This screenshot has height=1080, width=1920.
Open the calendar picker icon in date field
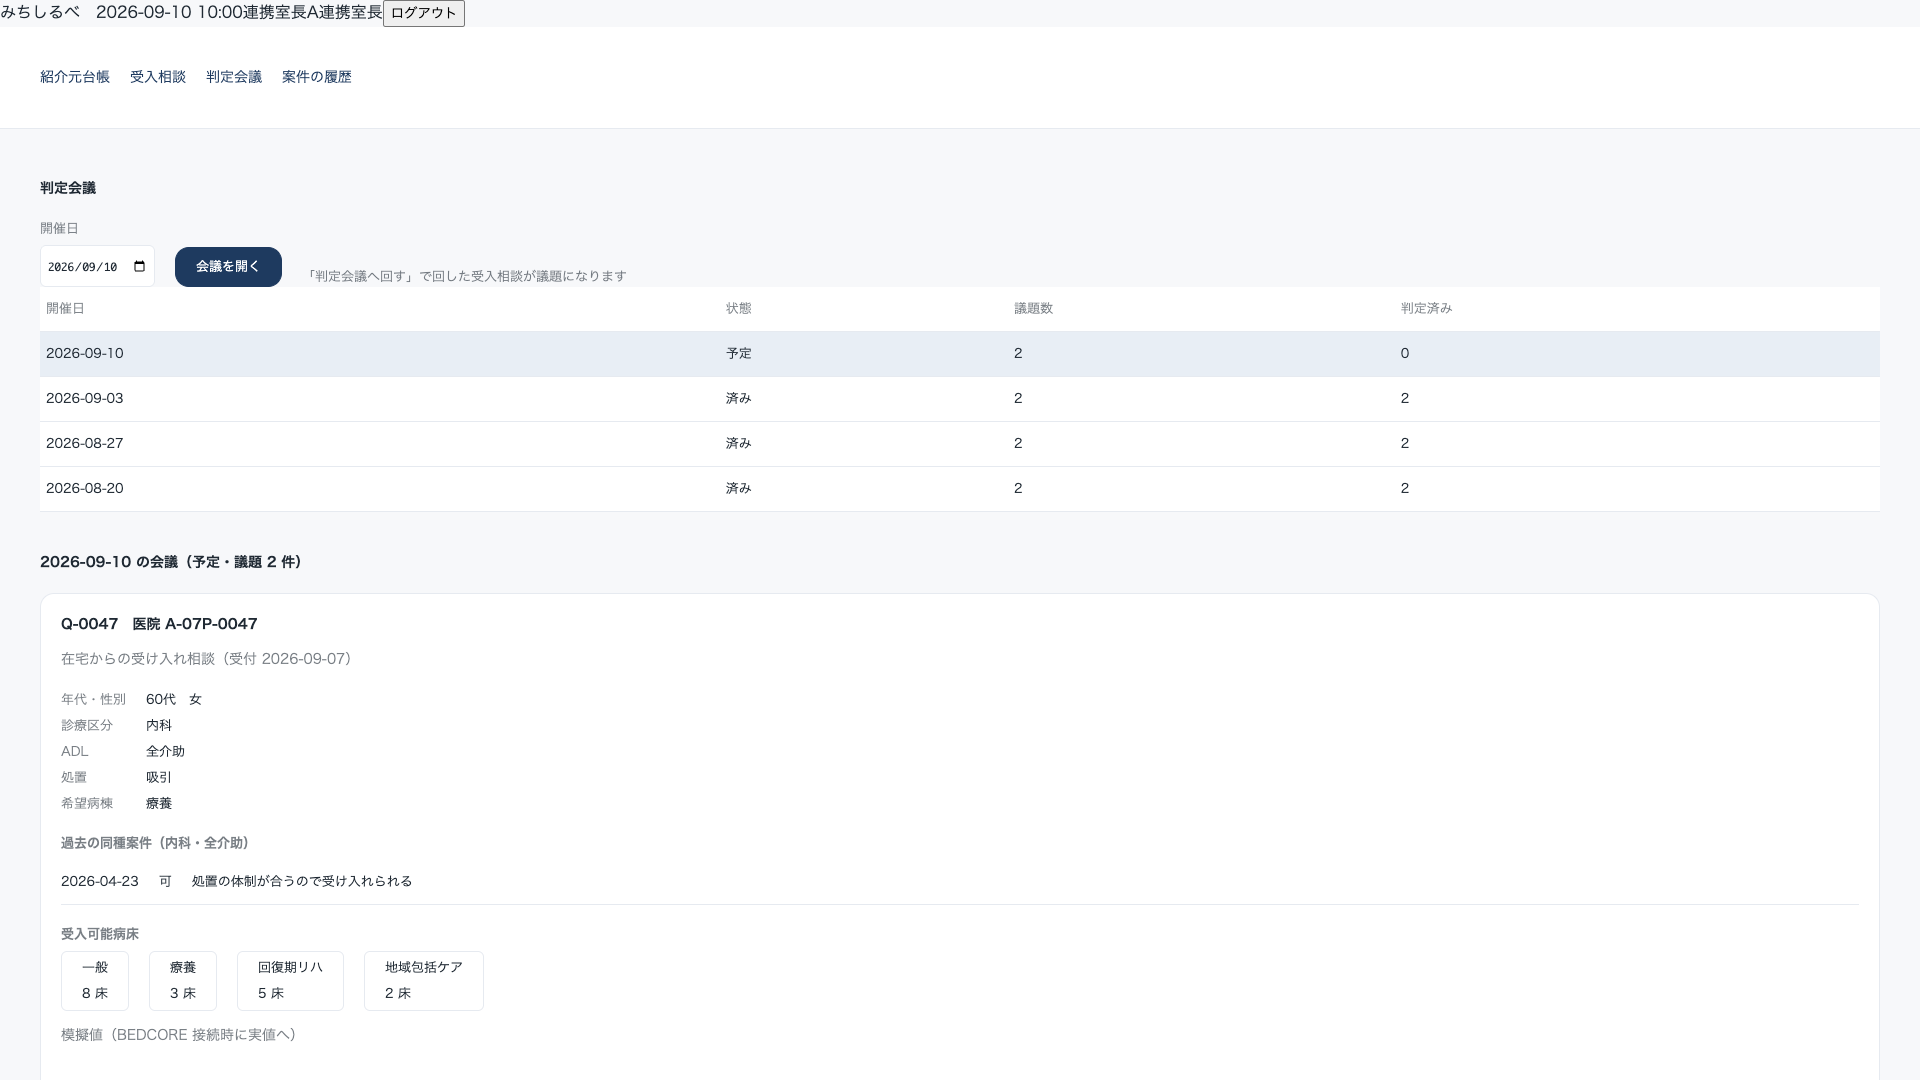[x=139, y=266]
